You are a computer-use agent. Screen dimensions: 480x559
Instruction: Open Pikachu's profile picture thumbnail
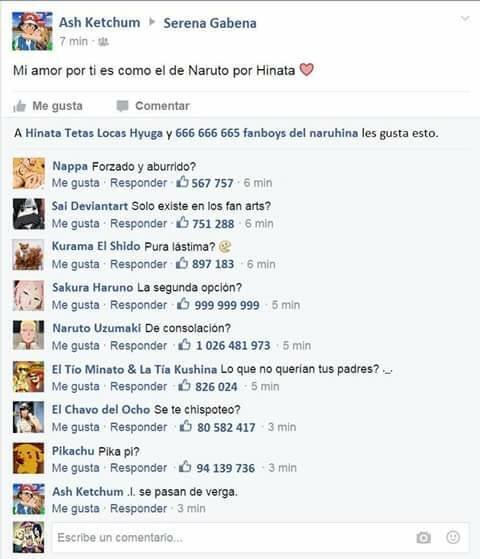(29, 458)
